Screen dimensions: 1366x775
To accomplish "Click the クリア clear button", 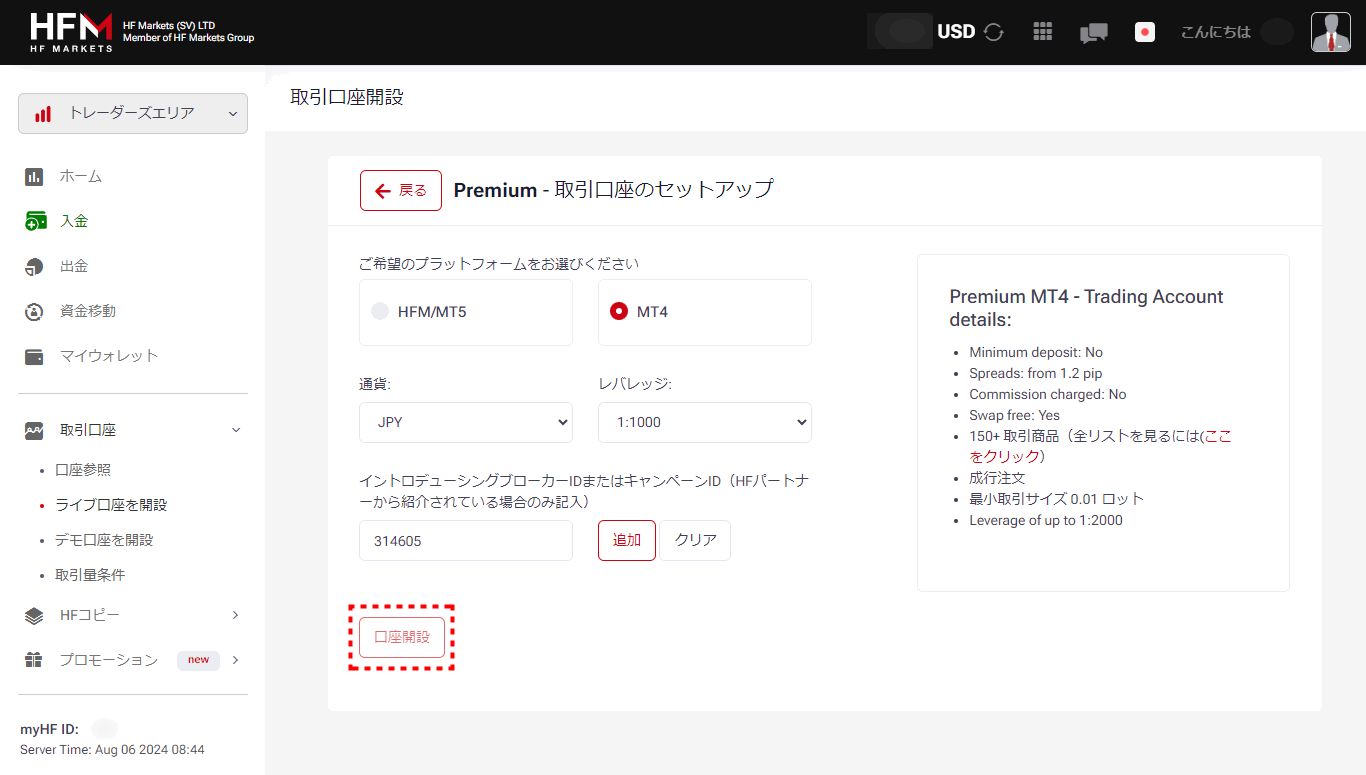I will 695,540.
